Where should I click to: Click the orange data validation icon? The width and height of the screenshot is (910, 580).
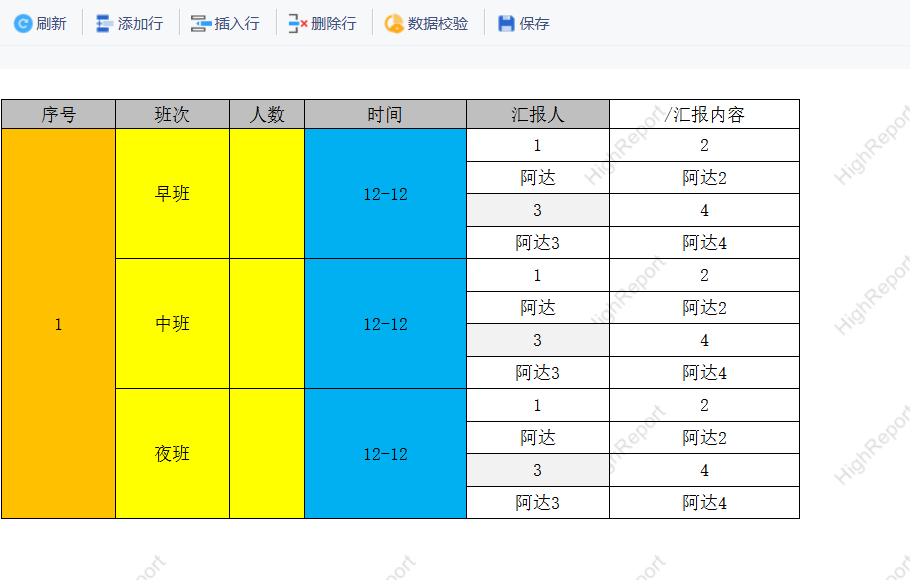click(394, 24)
